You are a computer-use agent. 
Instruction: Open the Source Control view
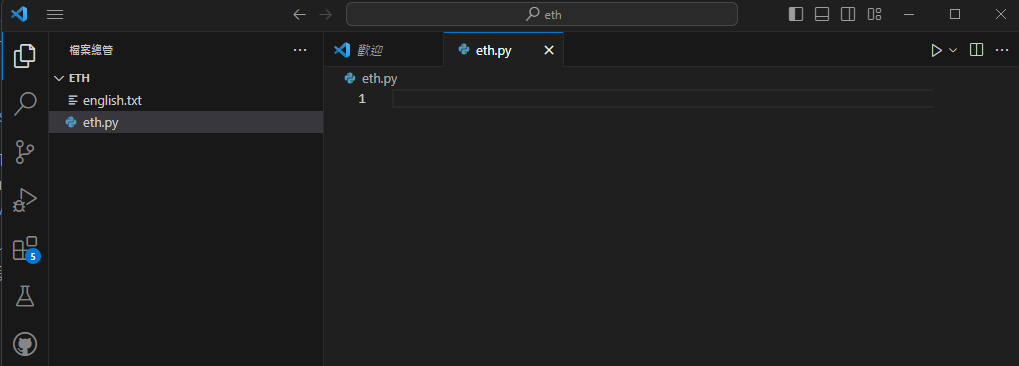(25, 151)
